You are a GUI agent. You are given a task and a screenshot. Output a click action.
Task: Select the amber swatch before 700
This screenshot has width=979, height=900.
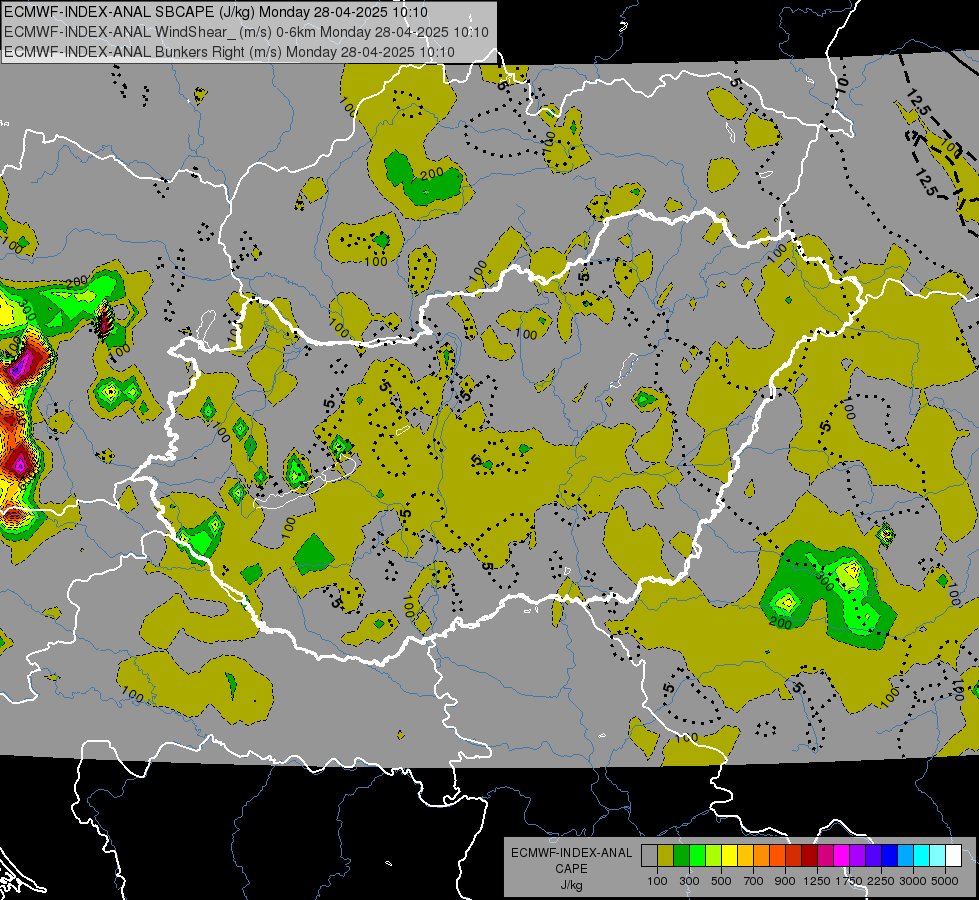tap(745, 855)
